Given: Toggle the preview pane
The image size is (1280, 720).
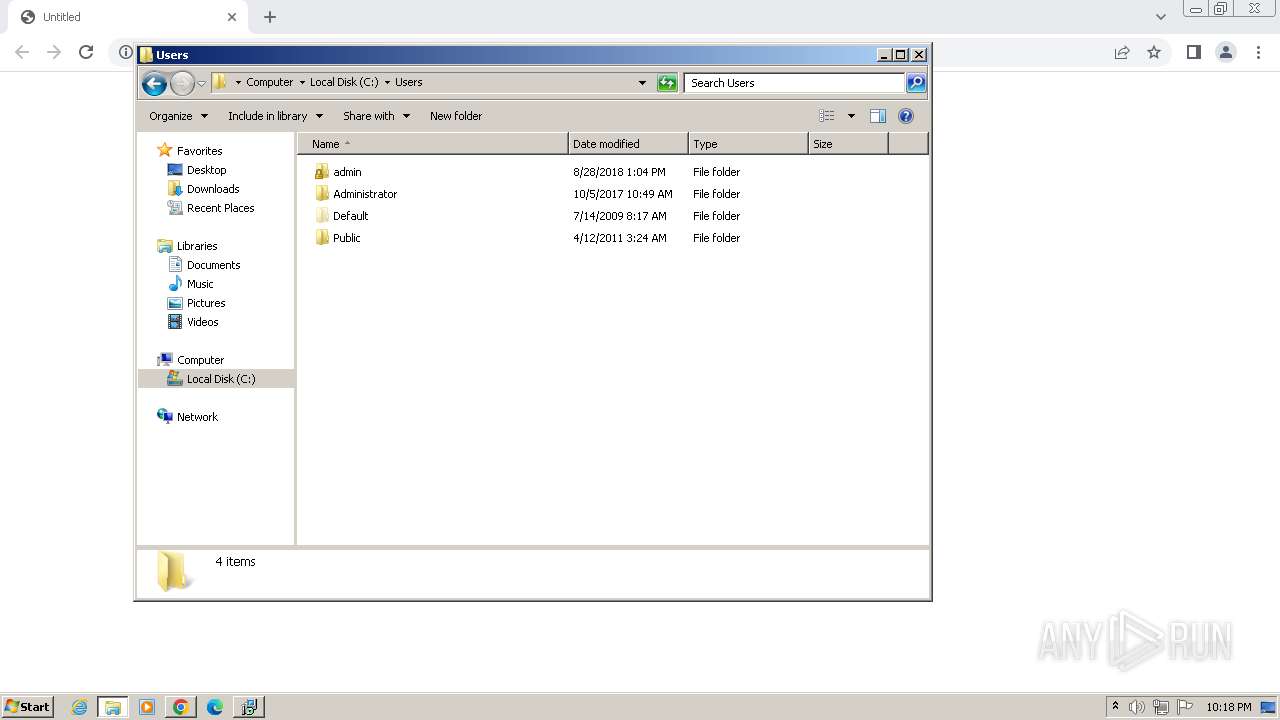Looking at the screenshot, I should point(878,116).
